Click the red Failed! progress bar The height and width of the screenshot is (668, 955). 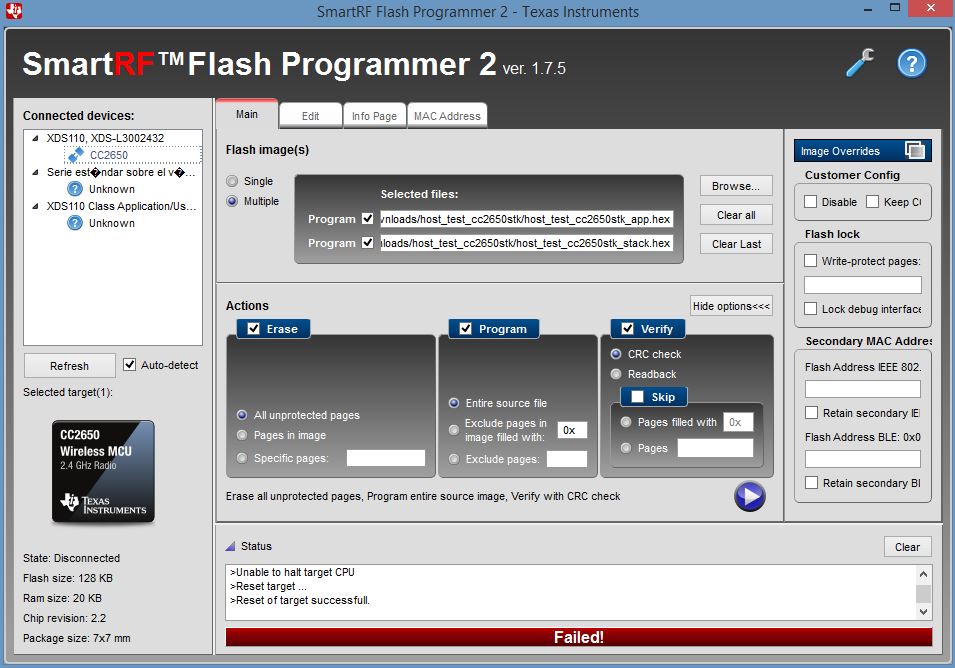[579, 637]
